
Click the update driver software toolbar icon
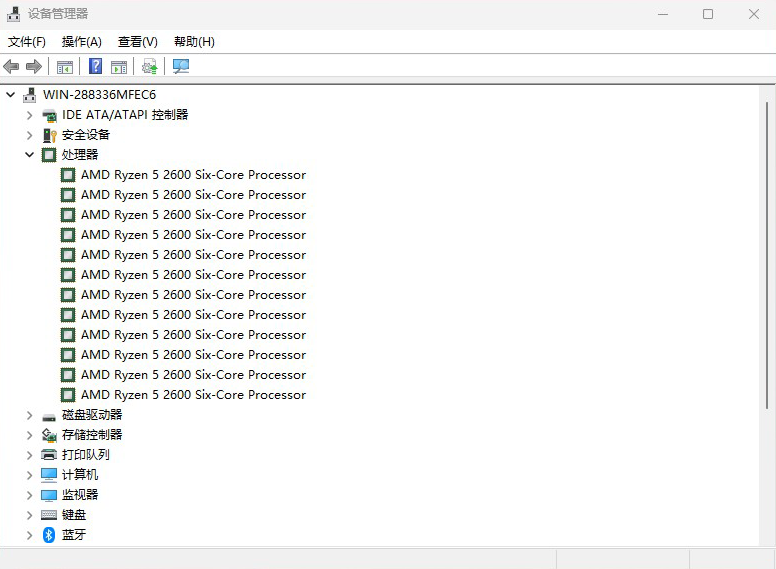click(149, 66)
